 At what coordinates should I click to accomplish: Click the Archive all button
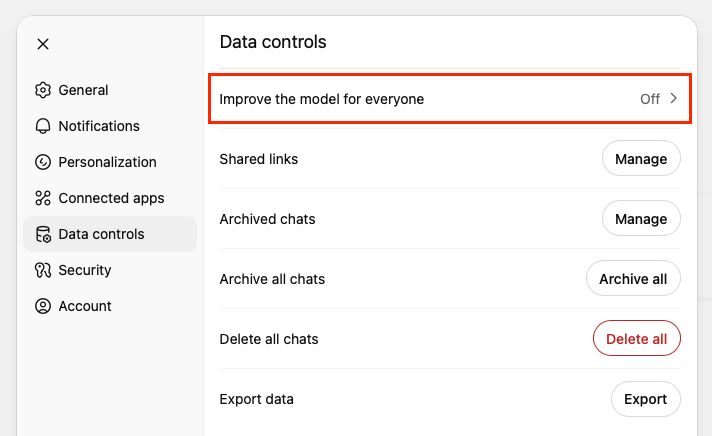pos(633,278)
